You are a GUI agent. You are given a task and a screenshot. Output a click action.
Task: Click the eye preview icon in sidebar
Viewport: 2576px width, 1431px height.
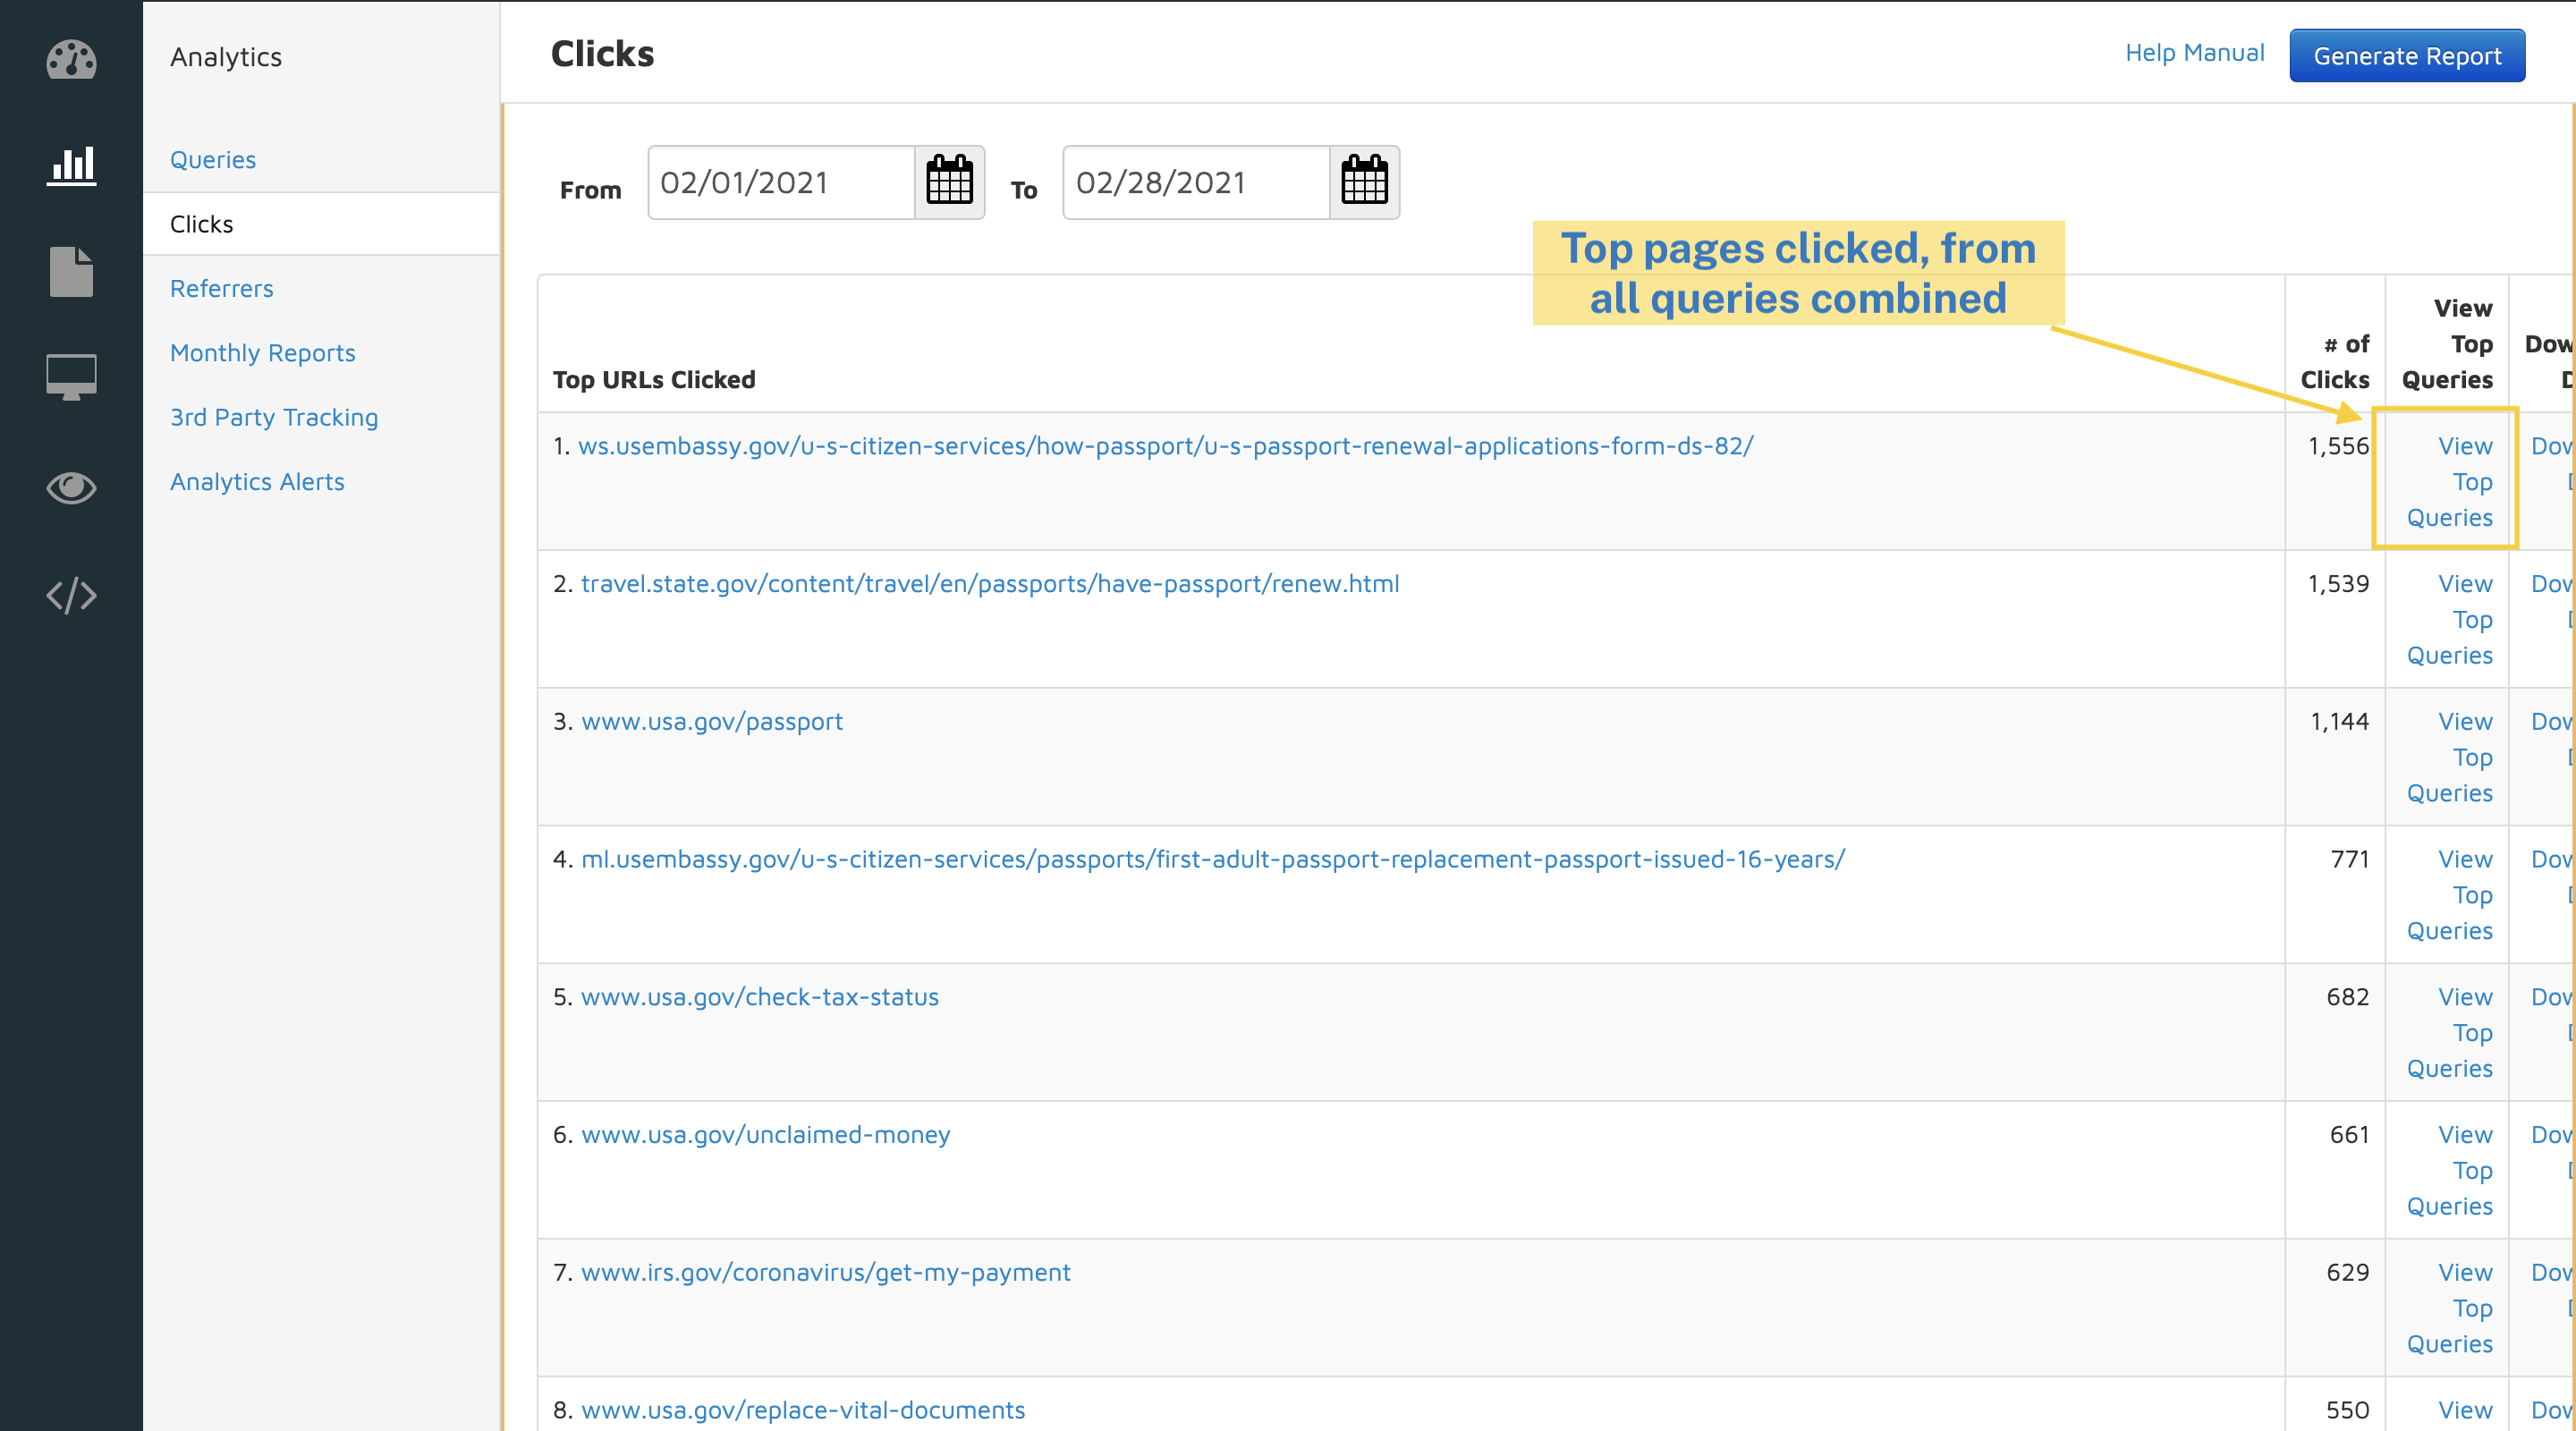[x=71, y=488]
